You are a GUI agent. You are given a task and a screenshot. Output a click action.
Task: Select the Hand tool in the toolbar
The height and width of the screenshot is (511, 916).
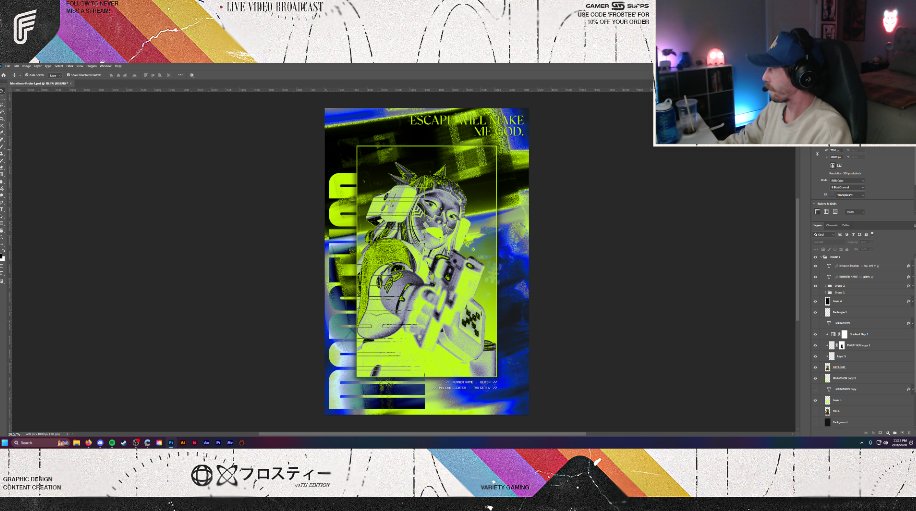pos(3,231)
